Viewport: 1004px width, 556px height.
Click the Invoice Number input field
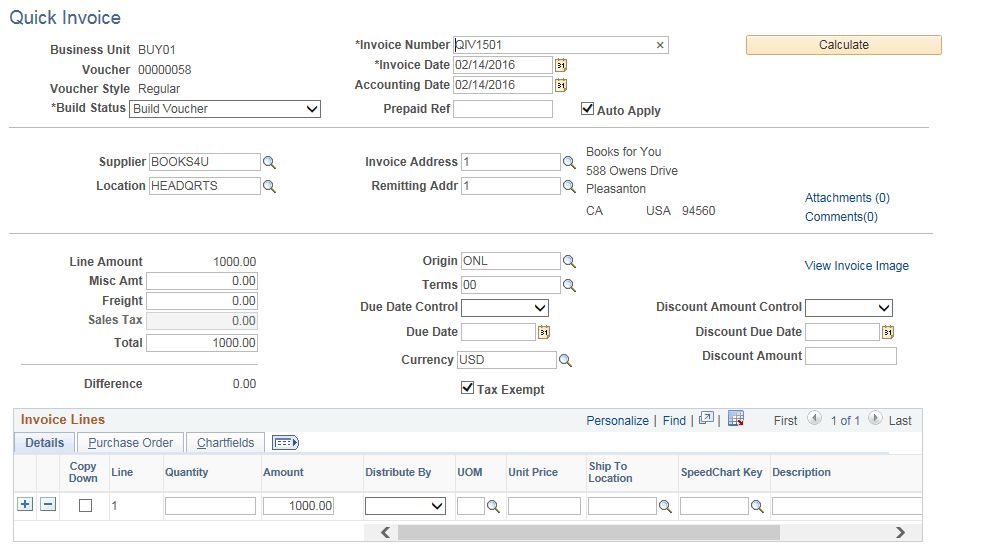[561, 45]
